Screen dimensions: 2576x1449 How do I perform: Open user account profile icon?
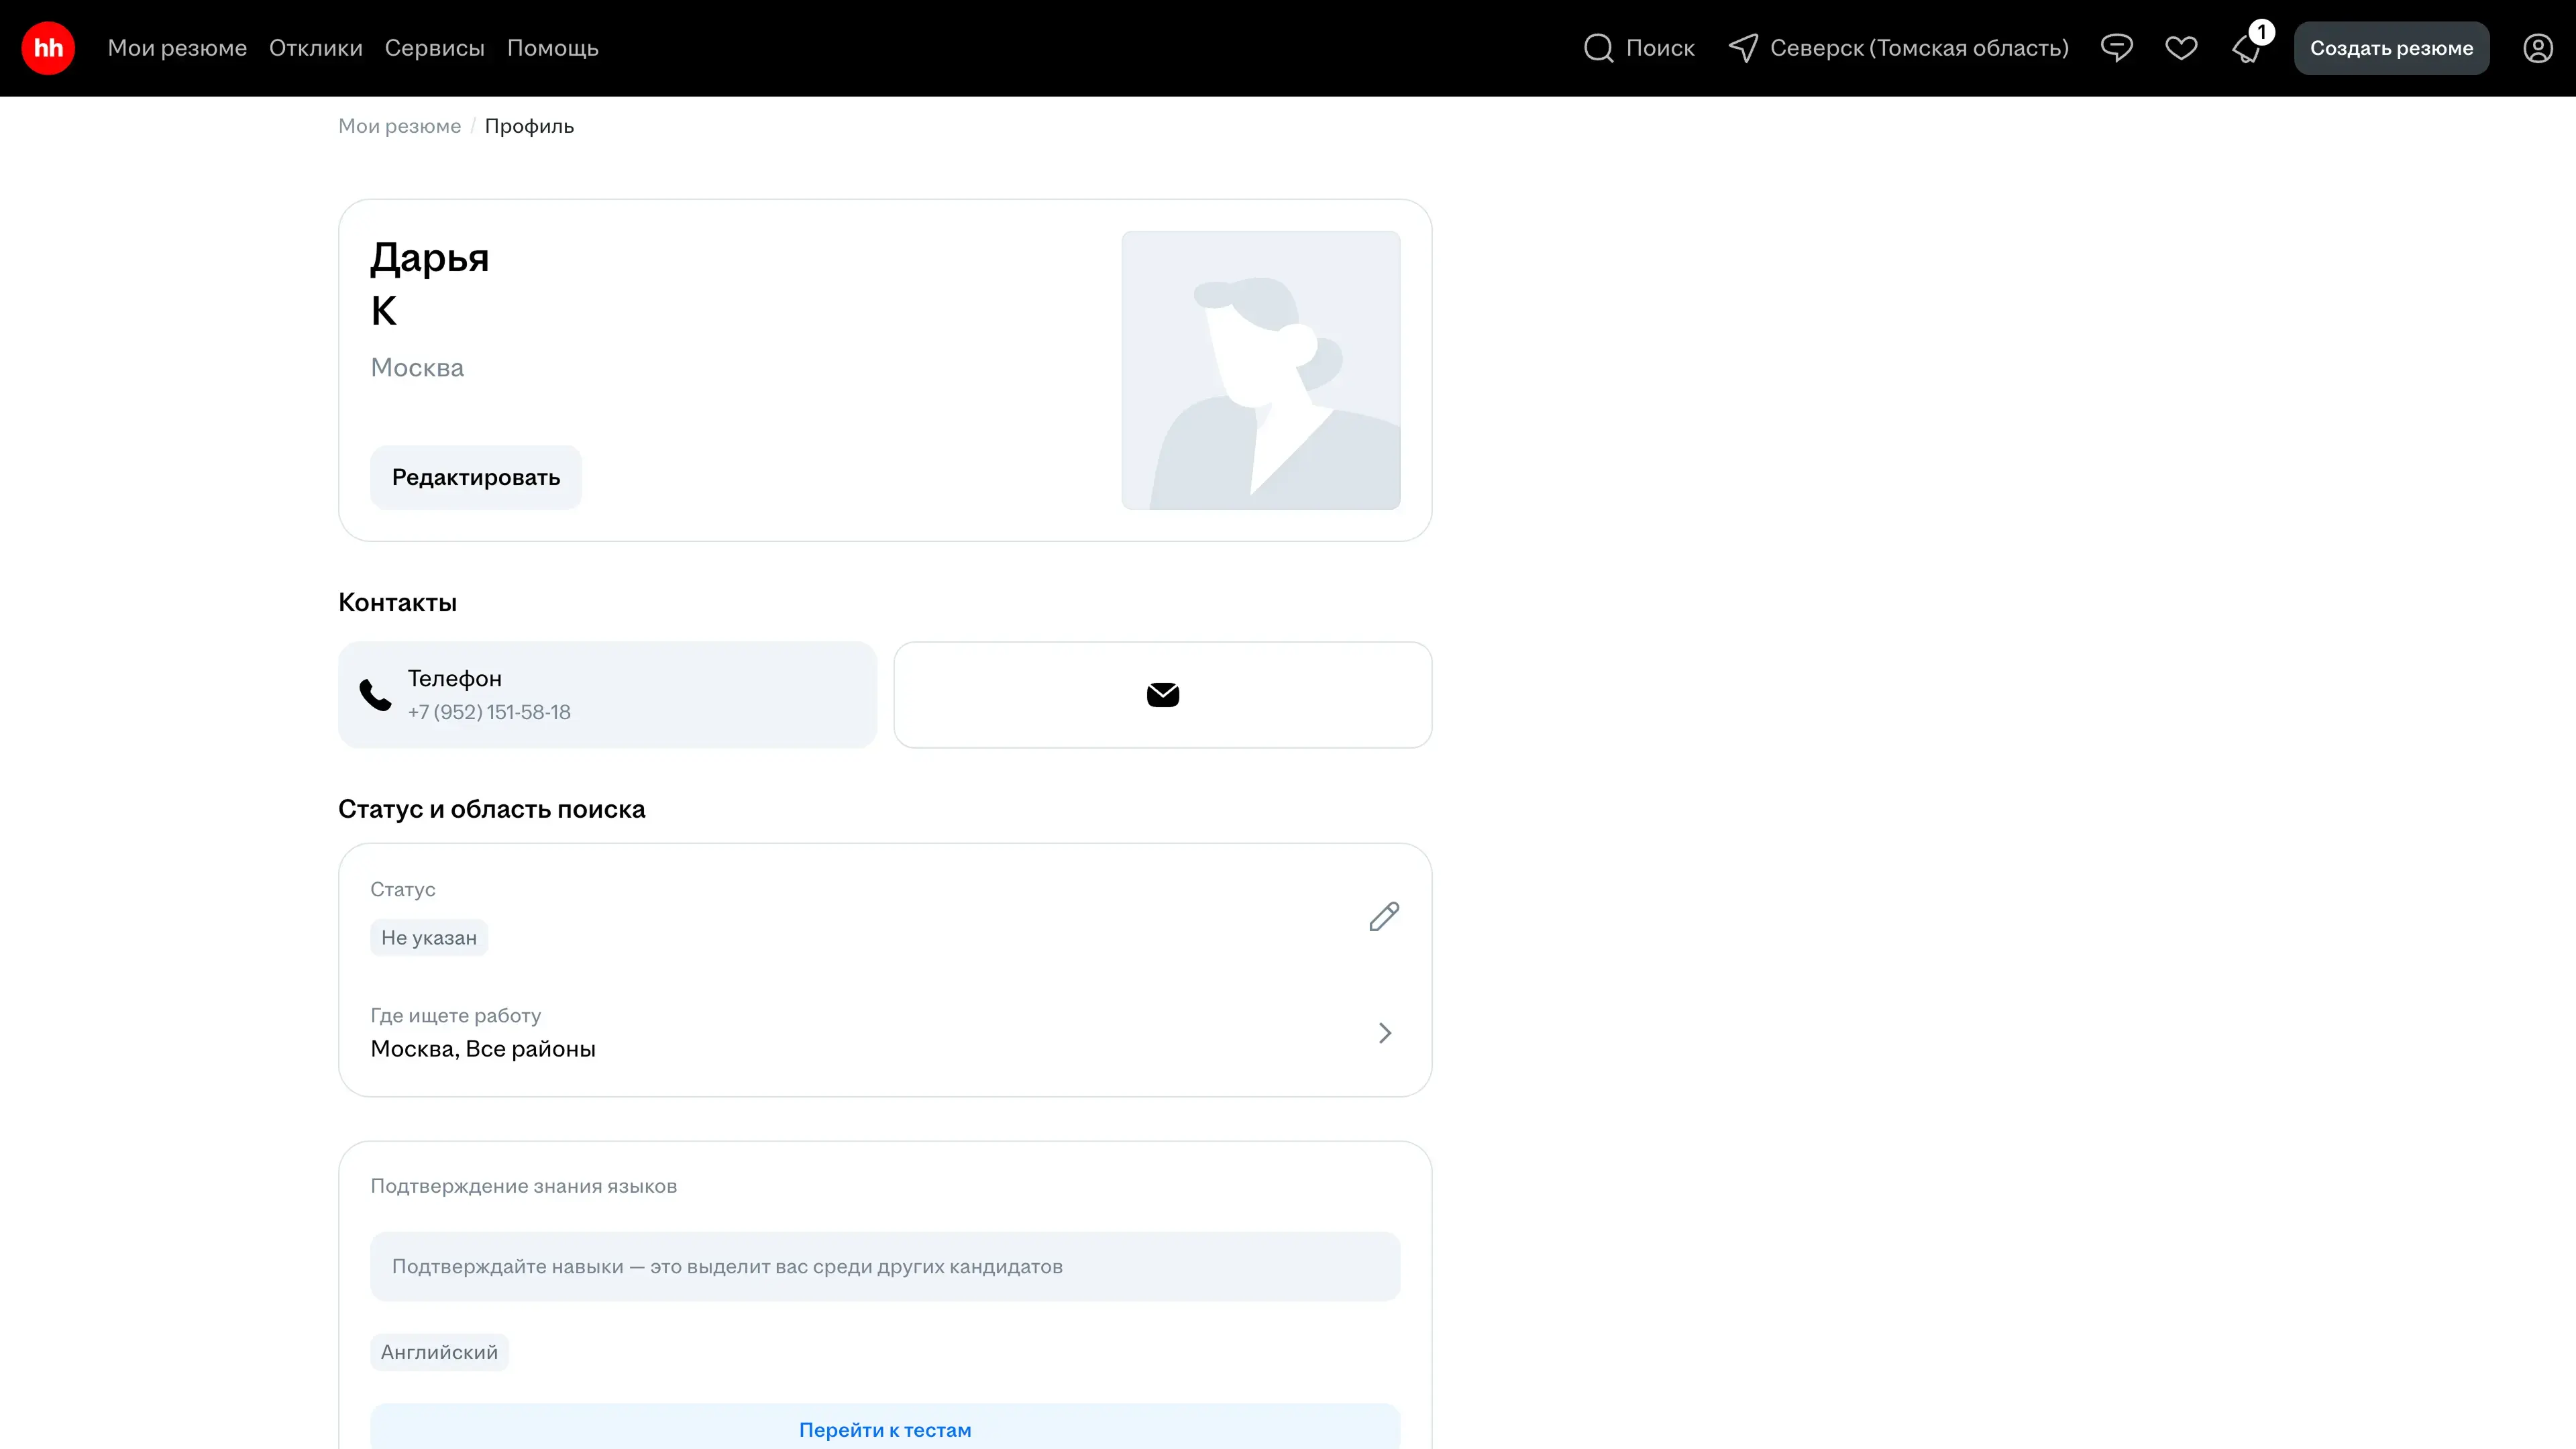coord(2537,48)
